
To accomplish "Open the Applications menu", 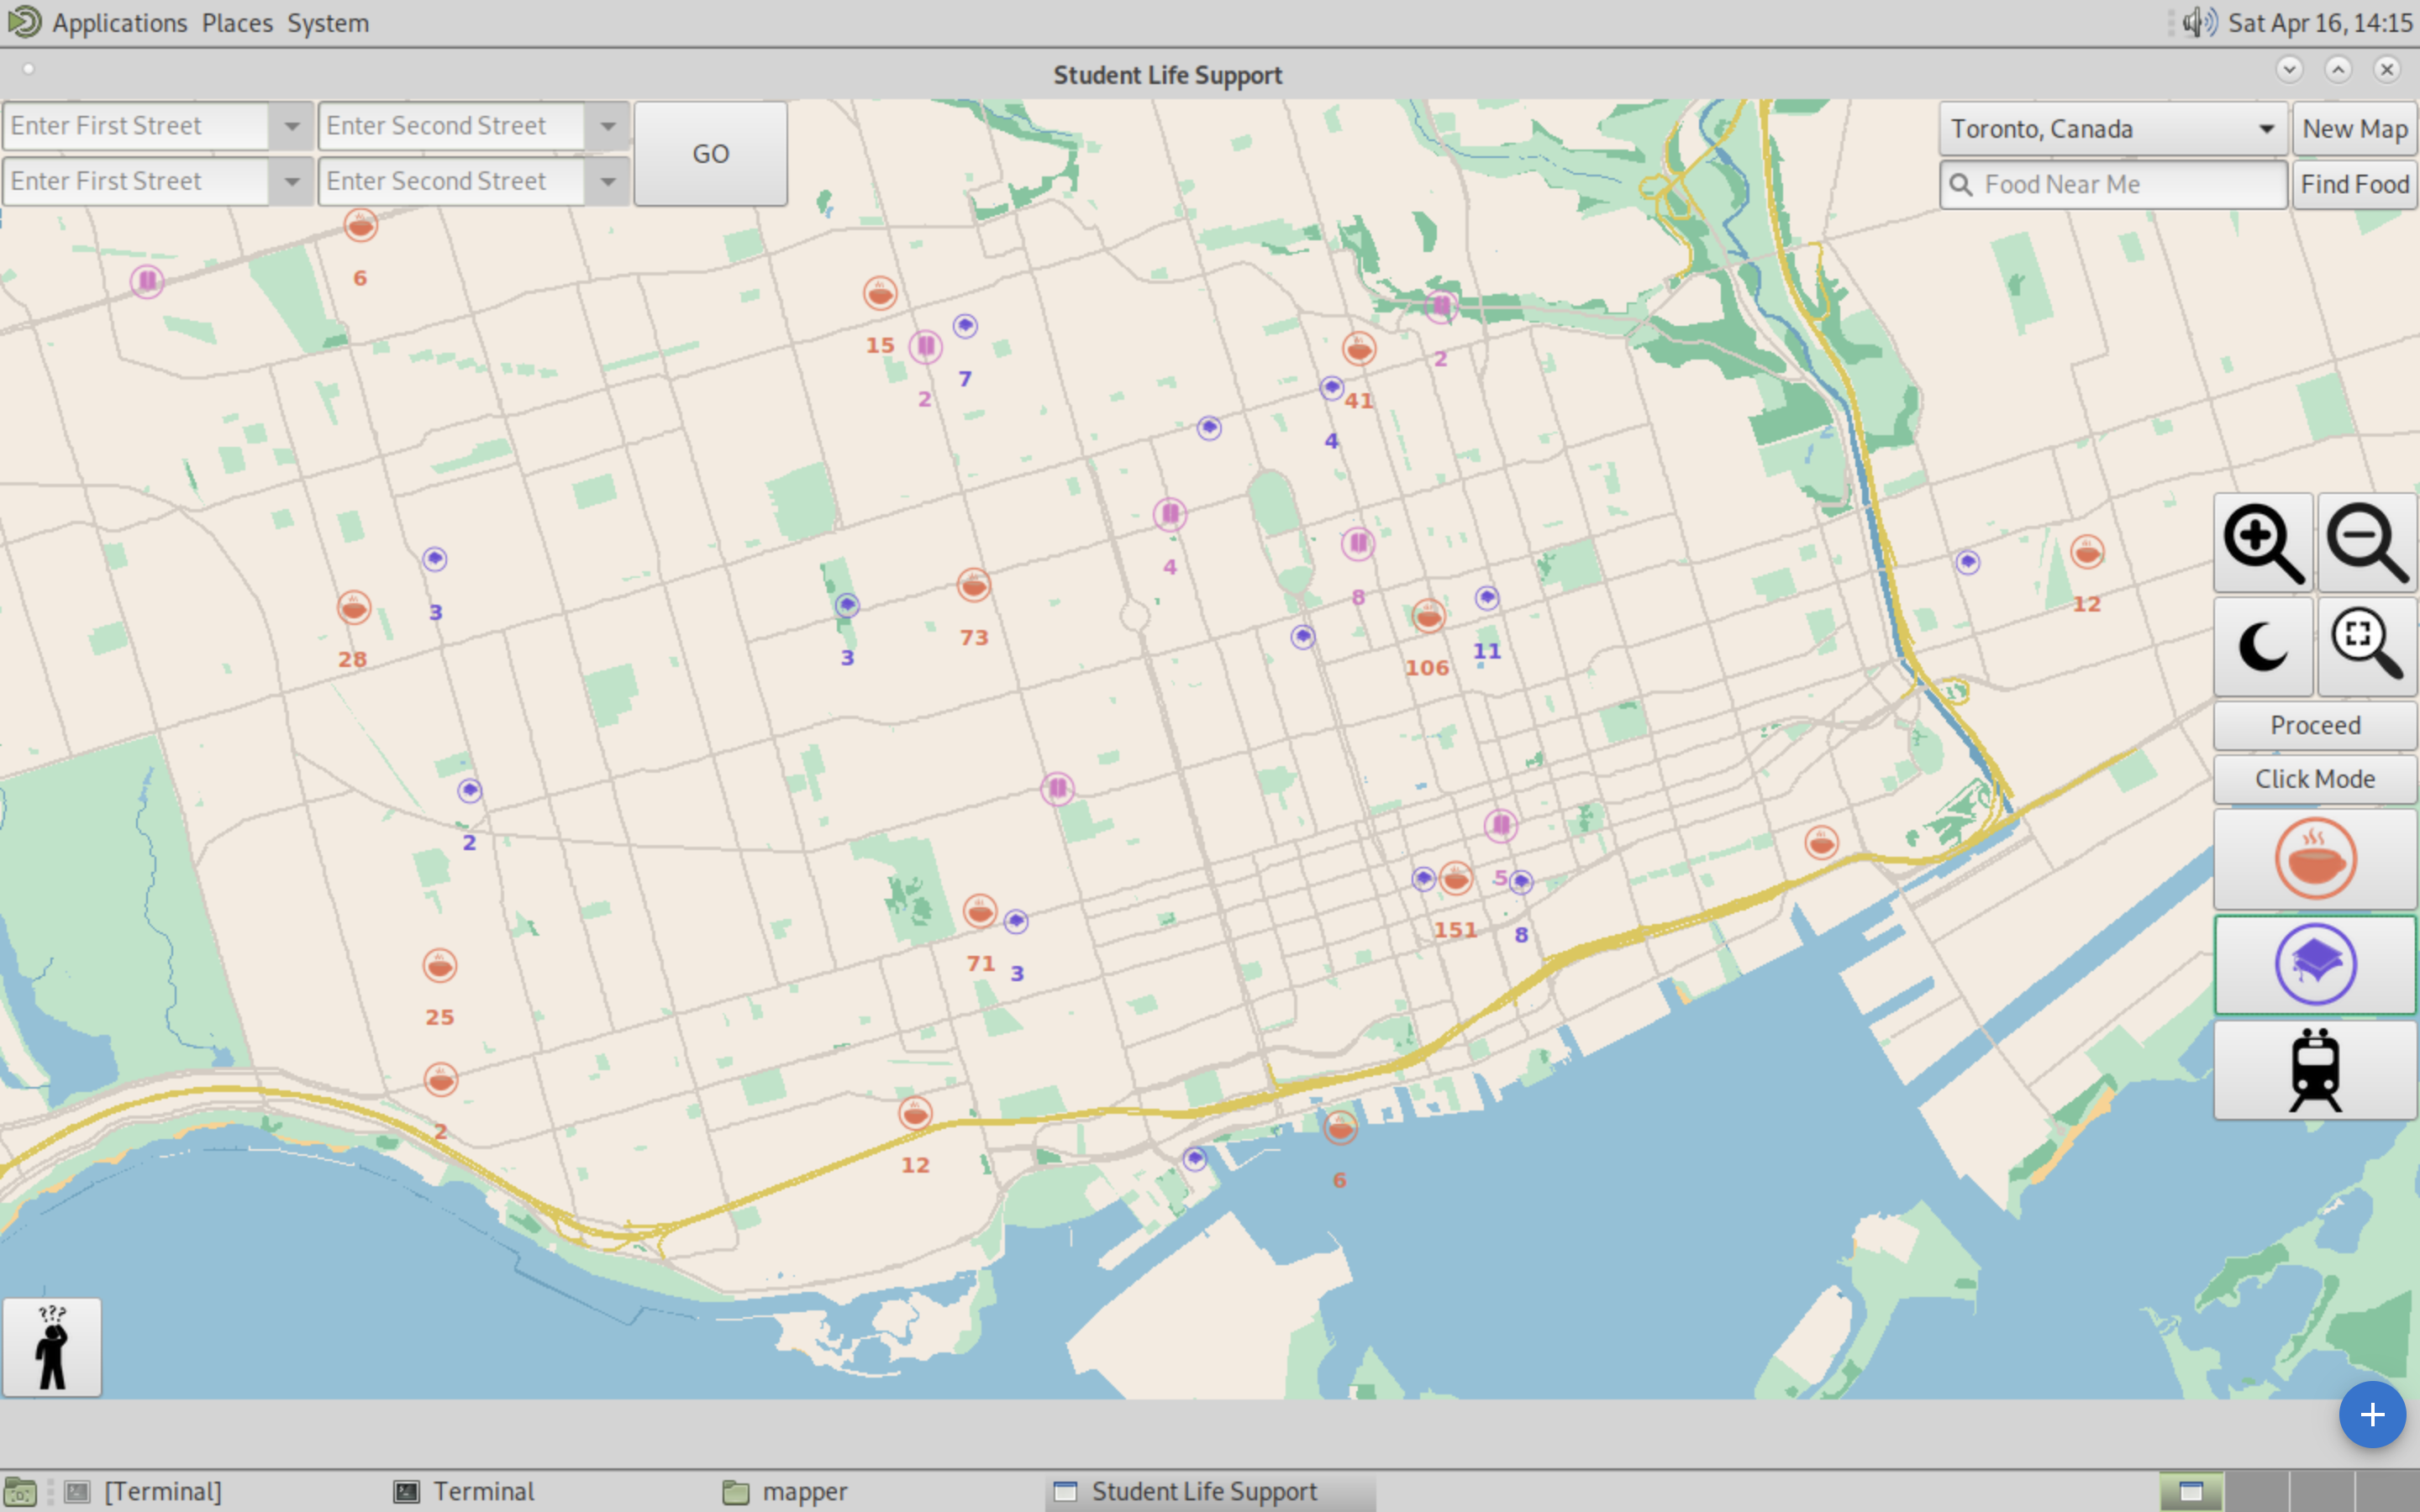I will click(x=119, y=22).
